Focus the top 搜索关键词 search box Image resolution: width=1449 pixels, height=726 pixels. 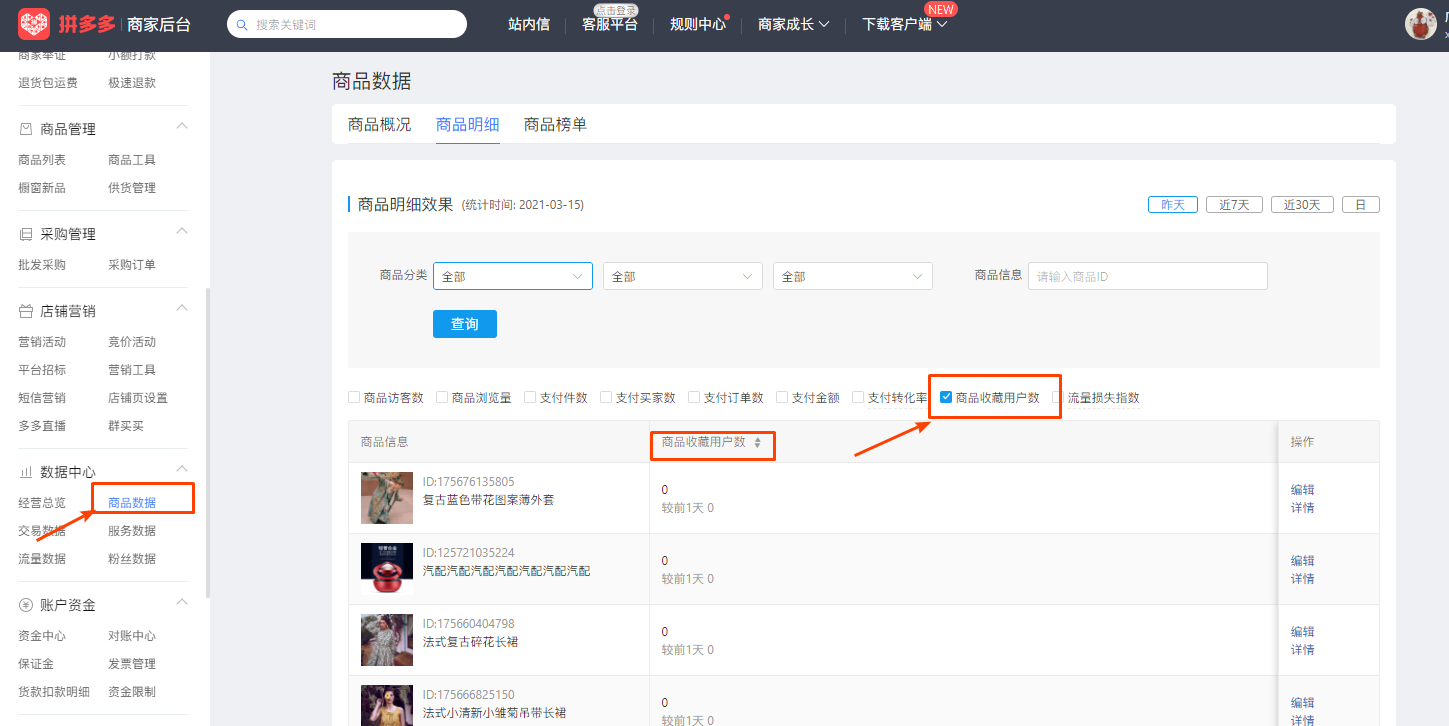point(347,24)
